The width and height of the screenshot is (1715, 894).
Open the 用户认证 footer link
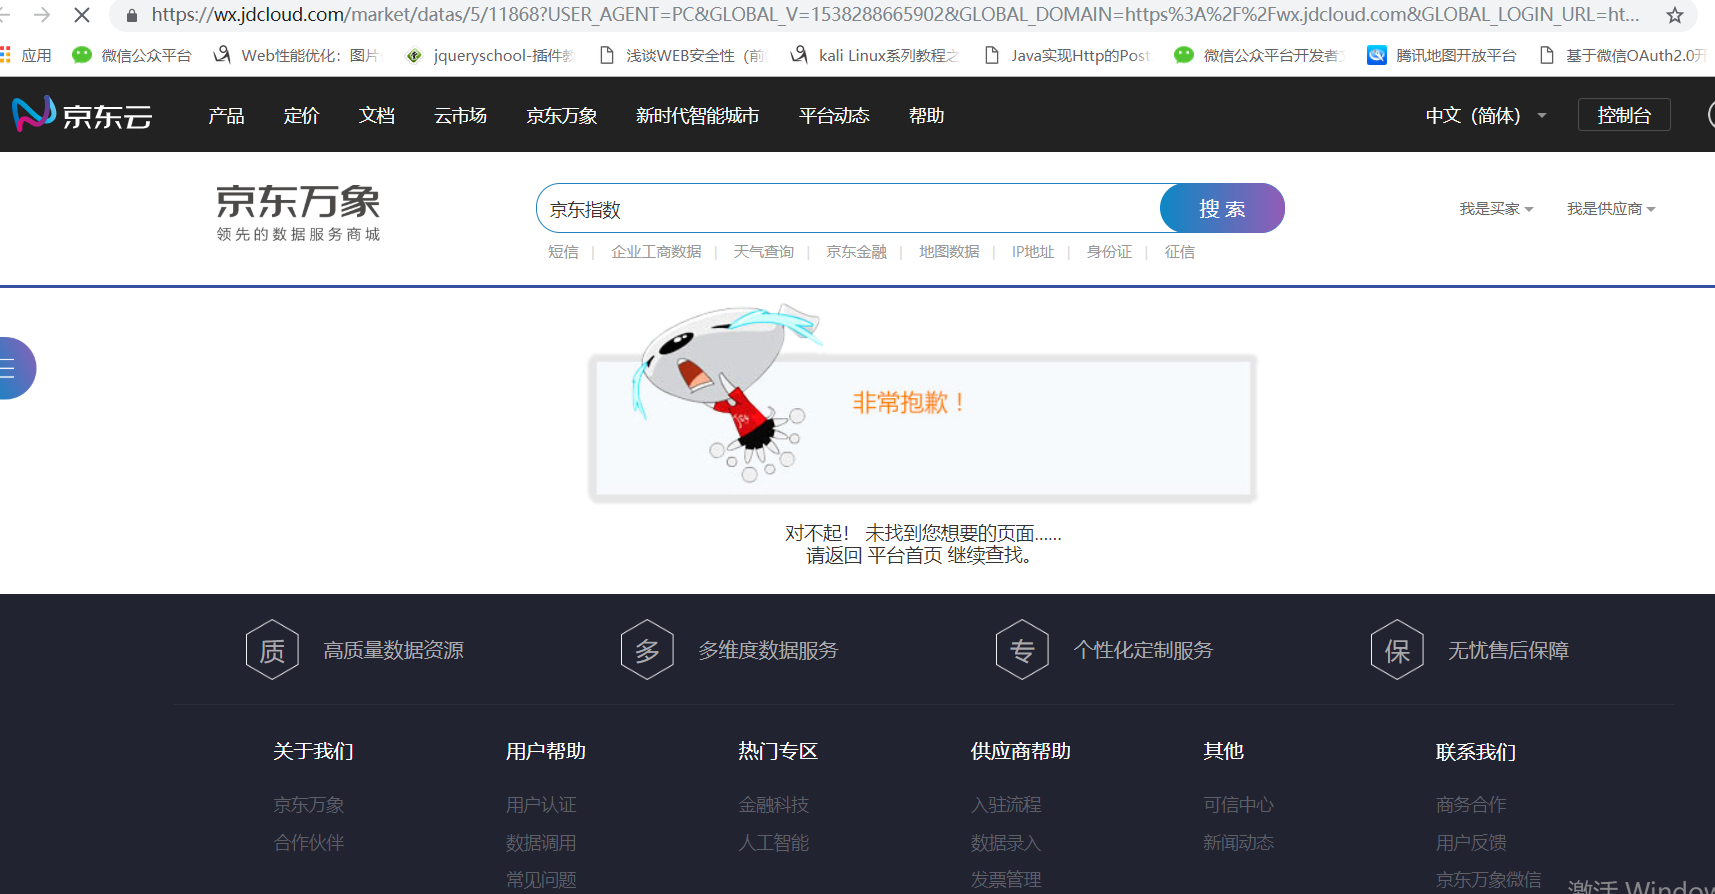[541, 804]
